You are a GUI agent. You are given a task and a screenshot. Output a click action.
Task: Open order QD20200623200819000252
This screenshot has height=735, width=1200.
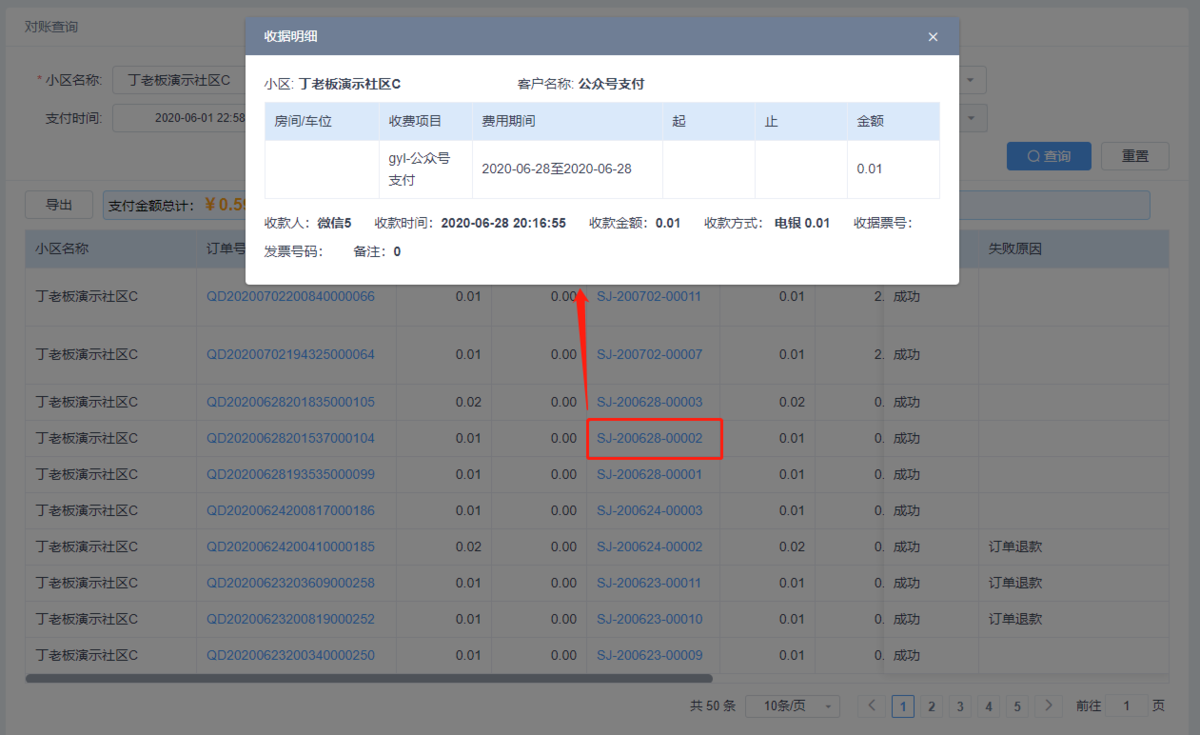290,619
